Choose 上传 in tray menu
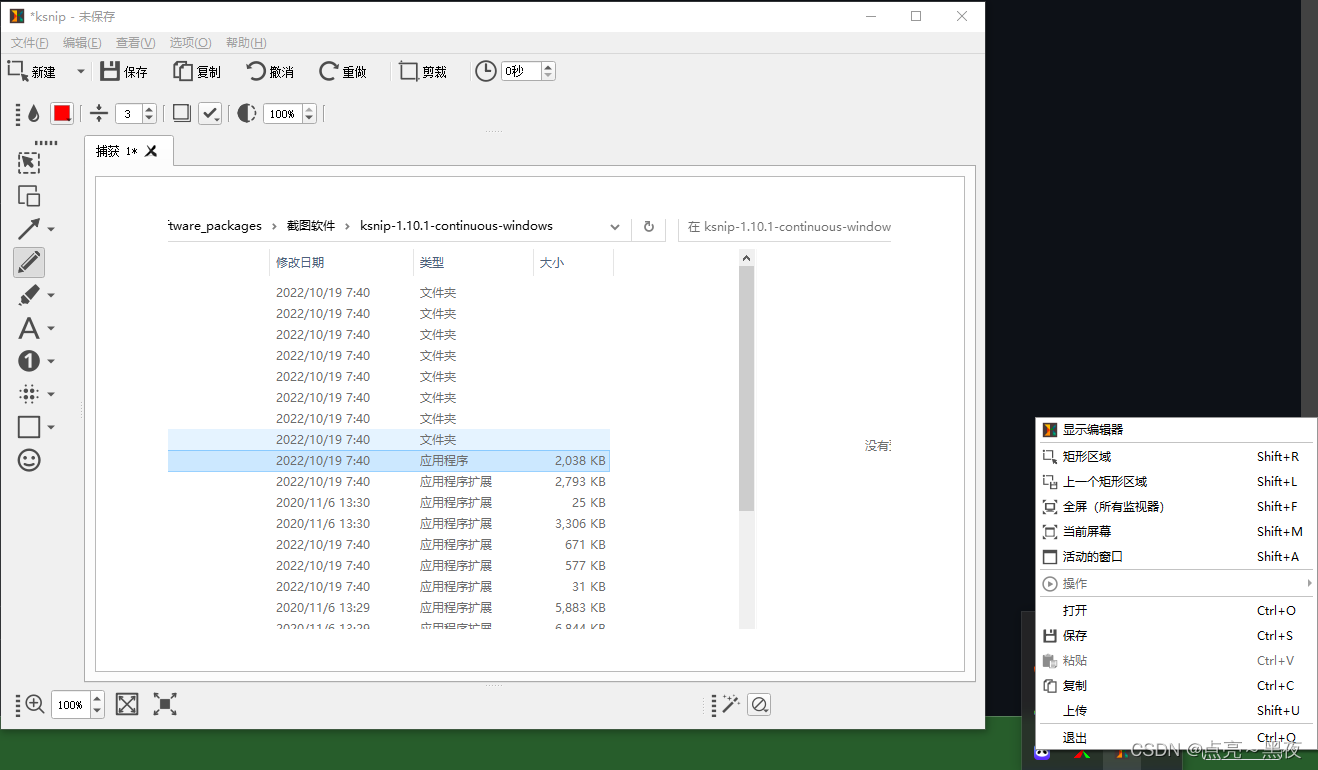This screenshot has width=1318, height=770. click(x=1175, y=710)
